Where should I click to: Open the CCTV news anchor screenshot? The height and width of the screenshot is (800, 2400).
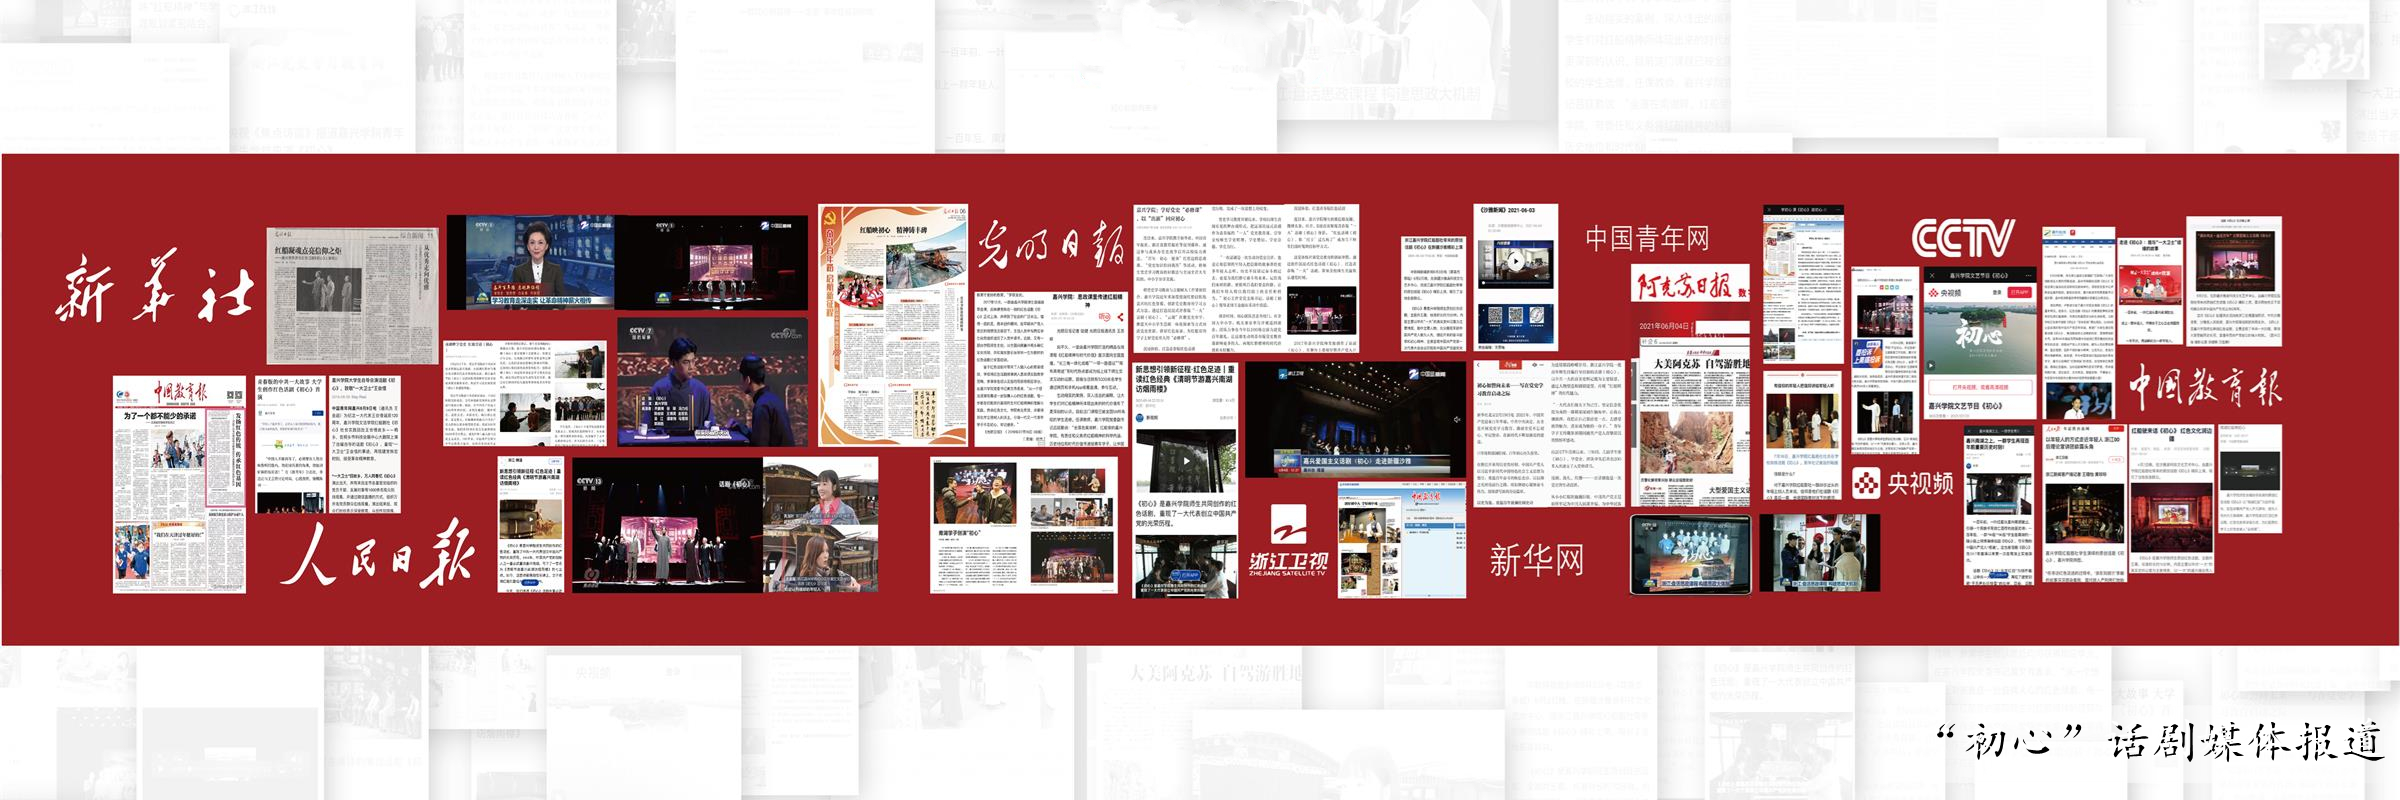[530, 262]
